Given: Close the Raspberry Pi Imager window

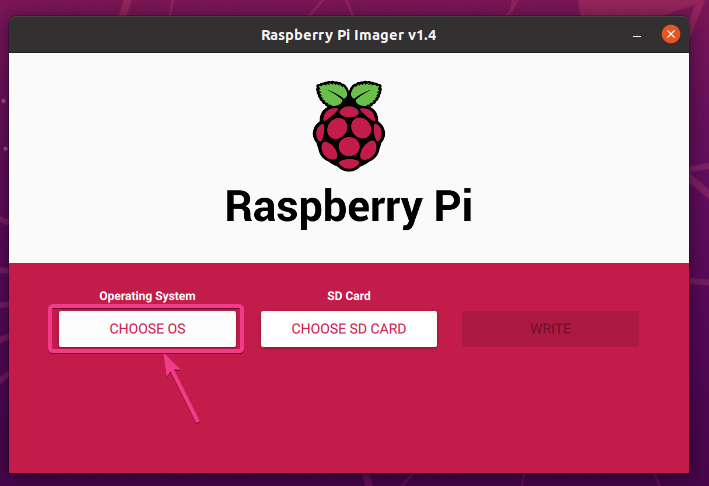Looking at the screenshot, I should (x=671, y=34).
